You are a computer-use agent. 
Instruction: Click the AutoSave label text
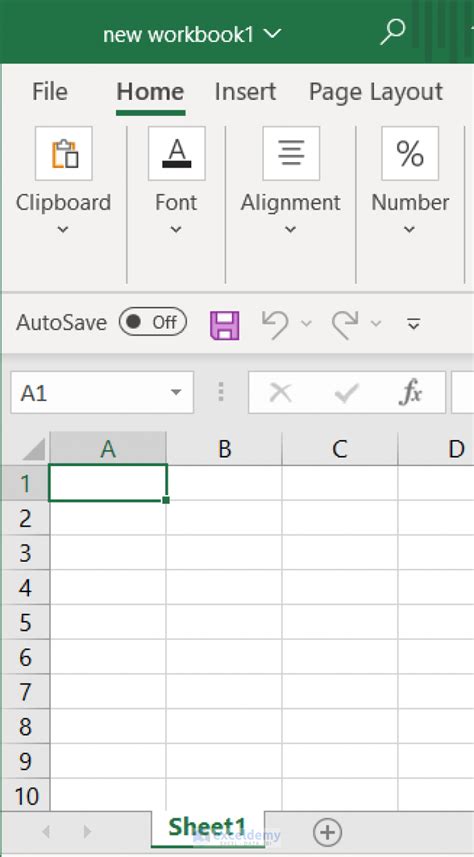pos(61,322)
